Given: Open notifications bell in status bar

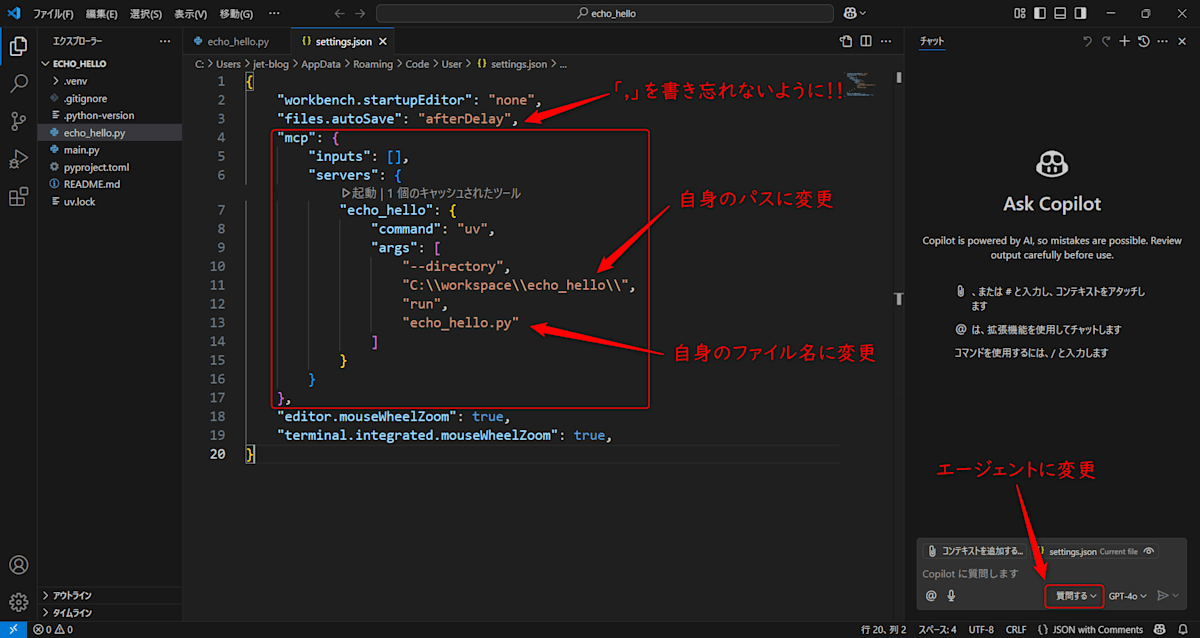Looking at the screenshot, I should tap(1184, 630).
